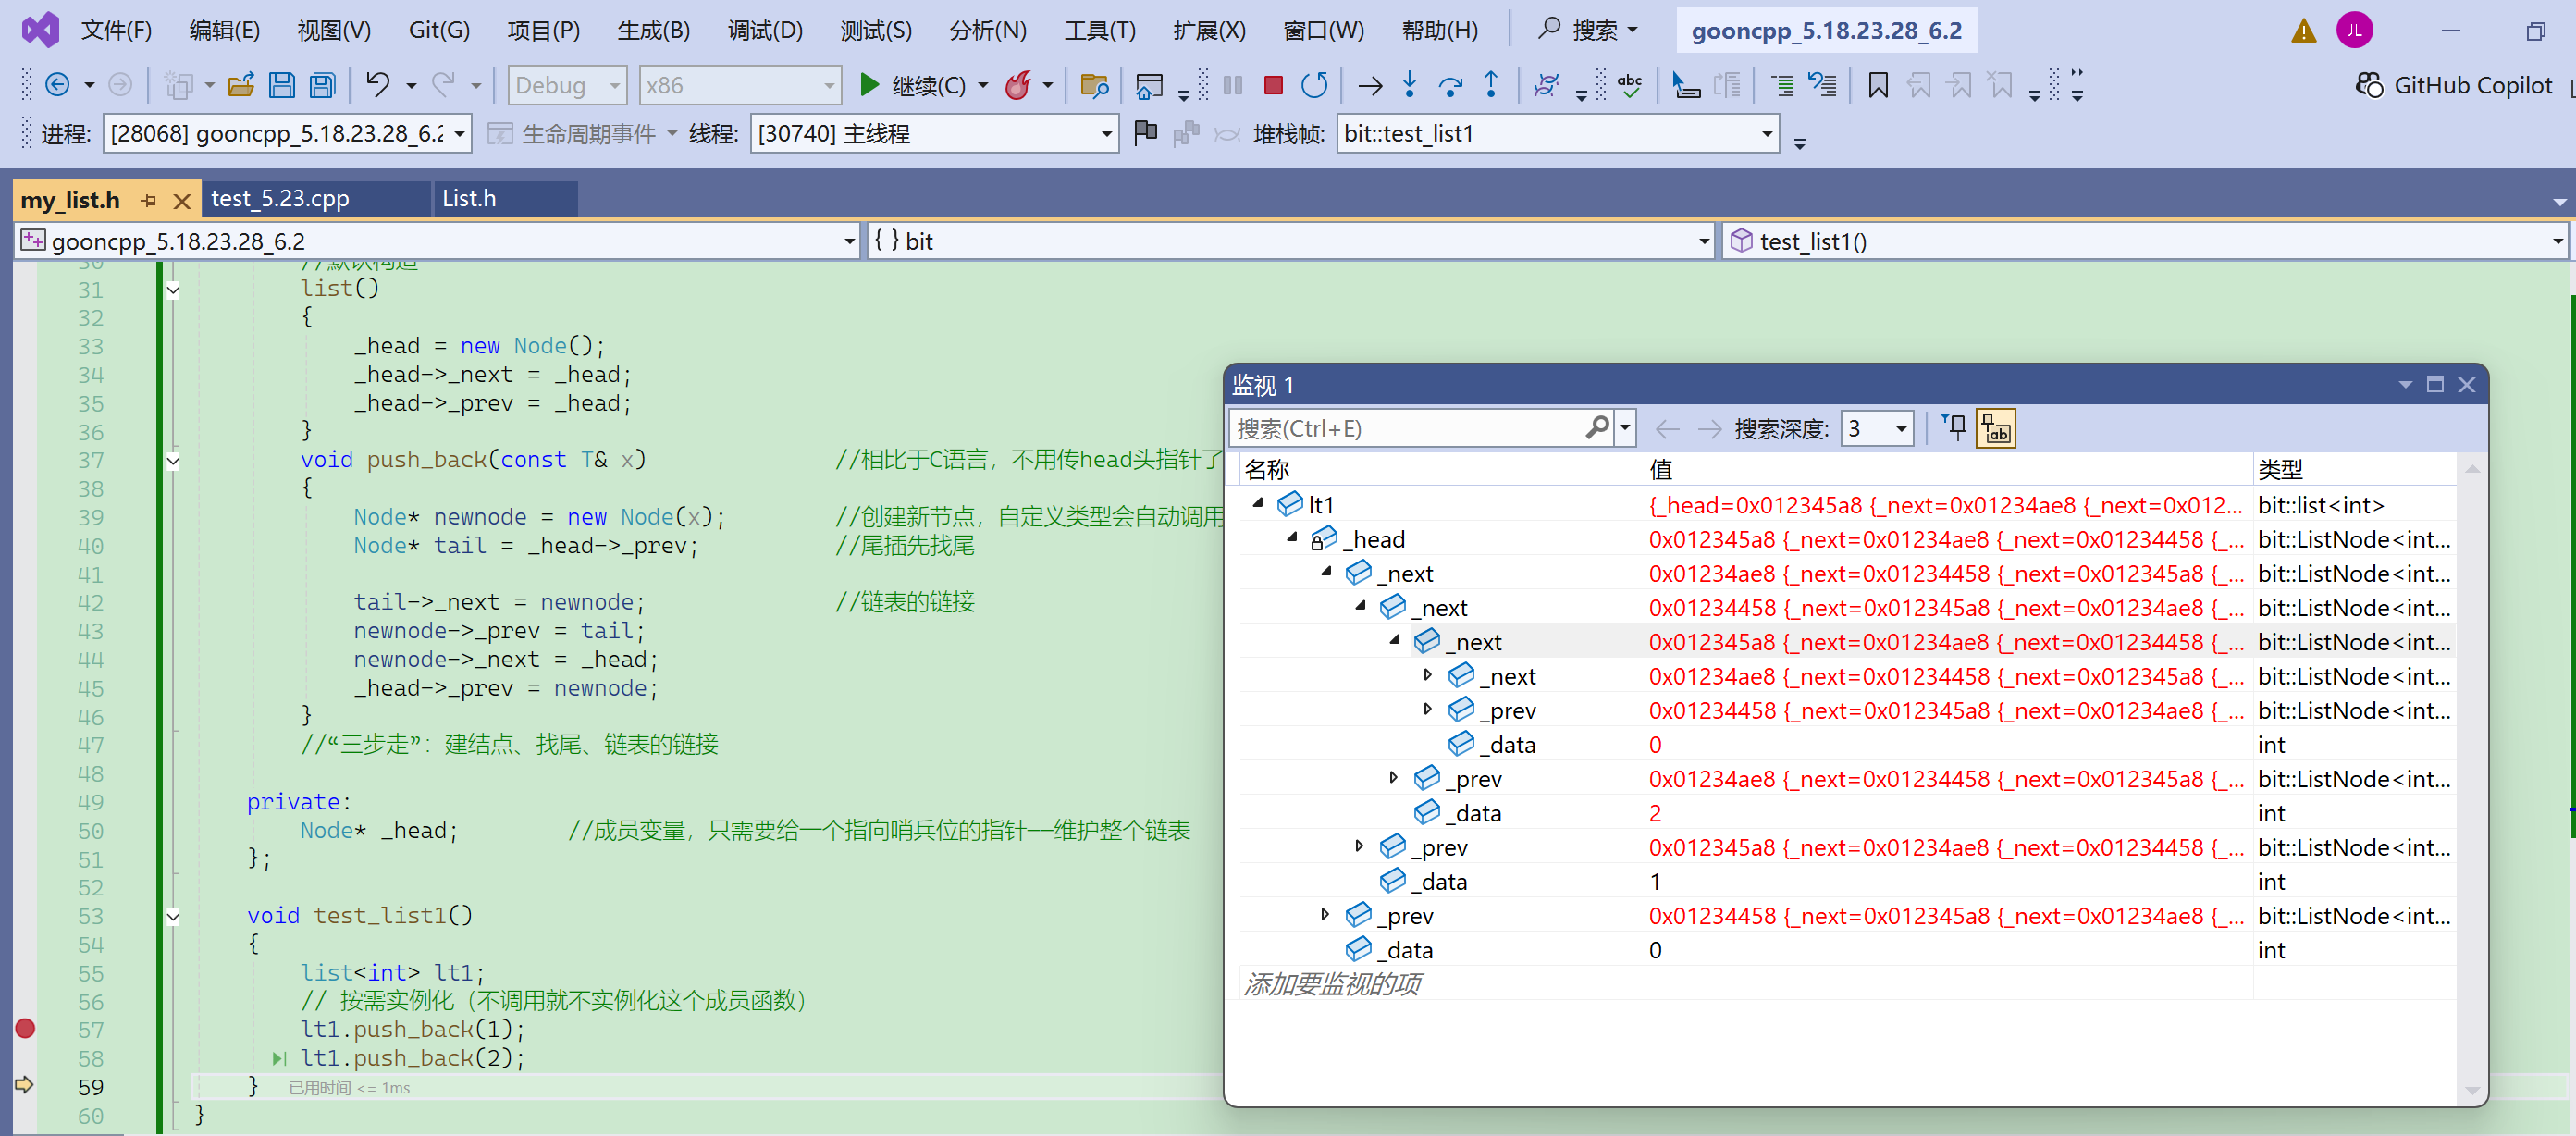The width and height of the screenshot is (2576, 1136).
Task: Click the Hot Reload flame icon
Action: pyautogui.click(x=1018, y=85)
